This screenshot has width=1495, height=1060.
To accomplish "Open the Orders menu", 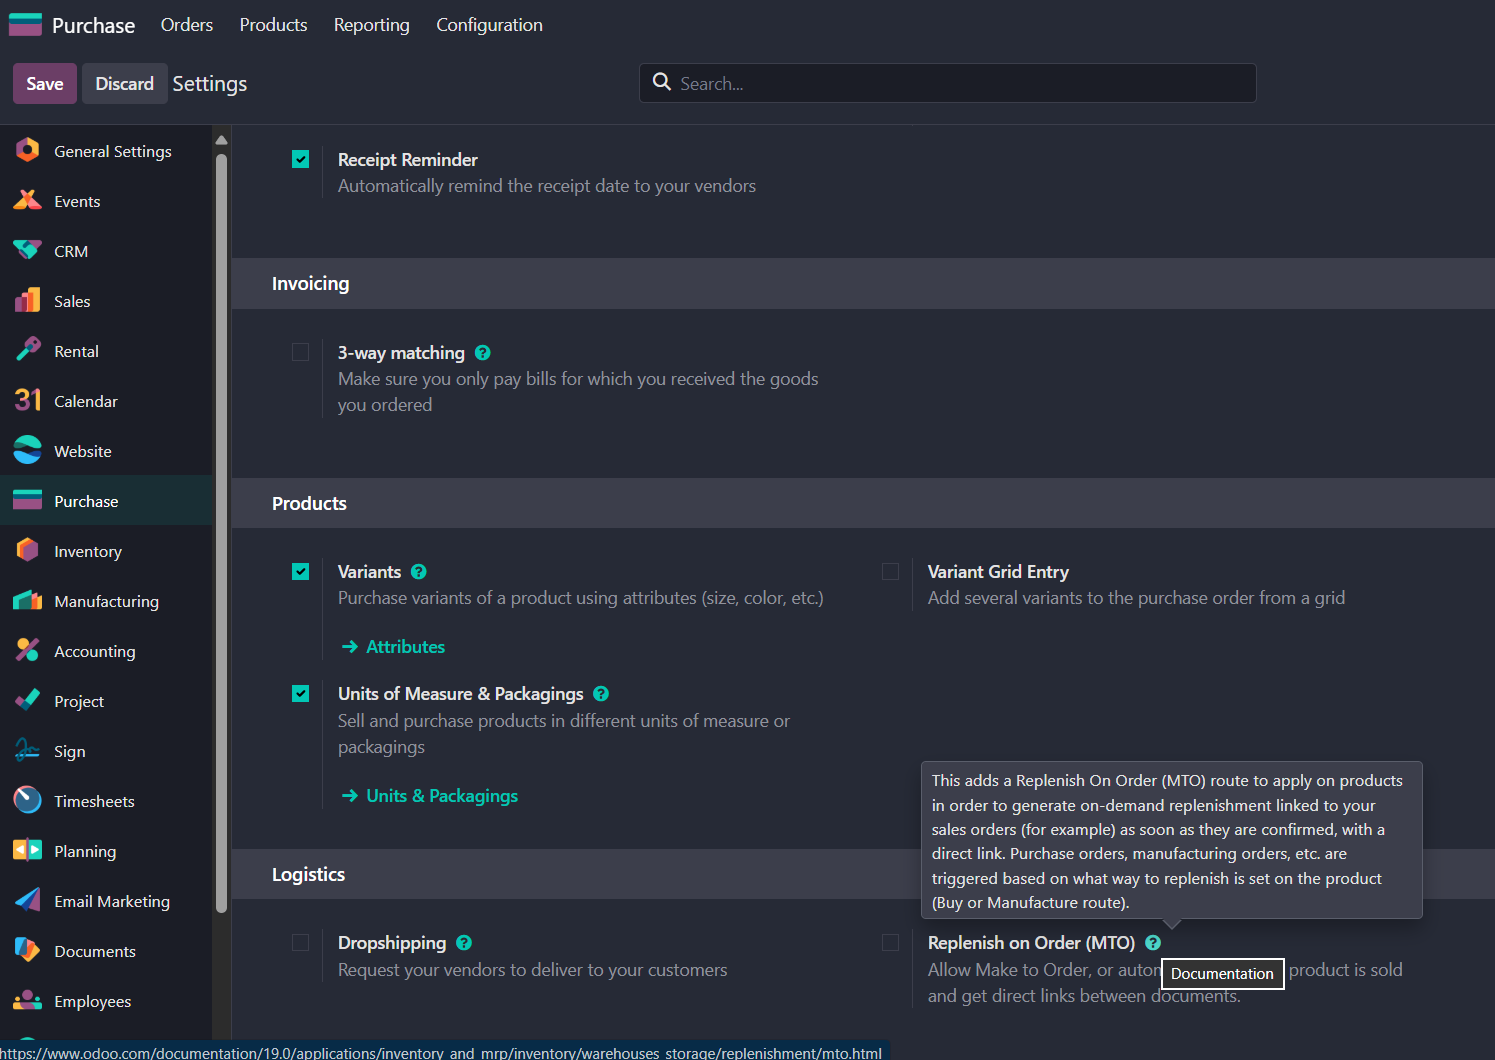I will tap(187, 25).
